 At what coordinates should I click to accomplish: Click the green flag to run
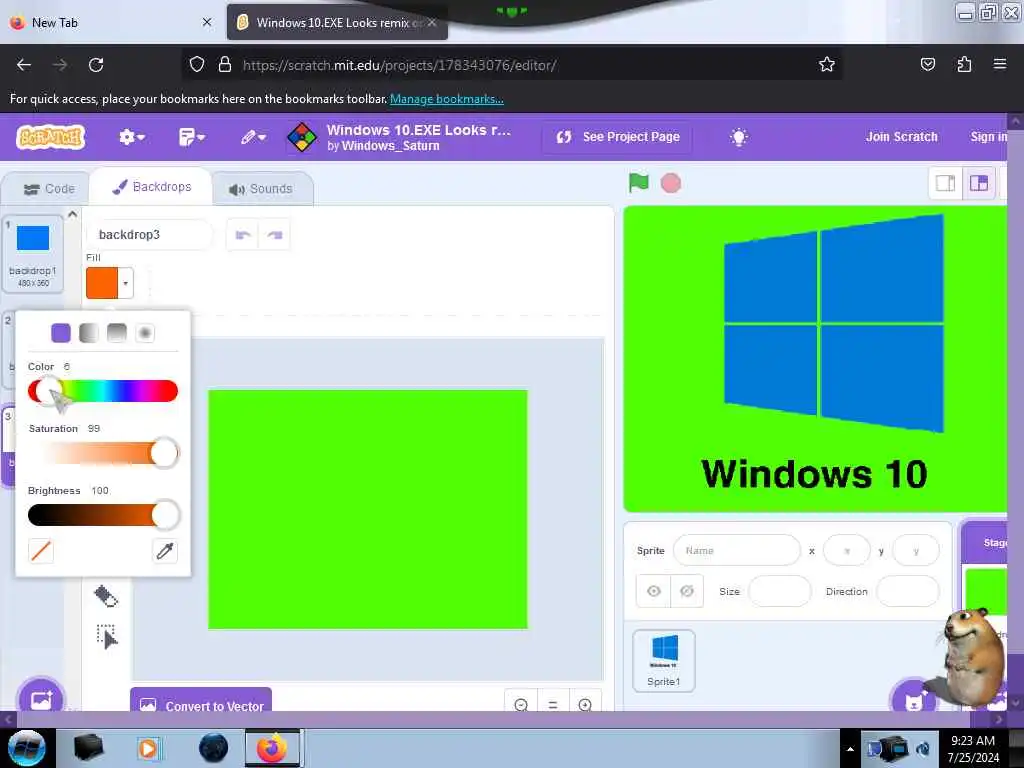pyautogui.click(x=638, y=183)
